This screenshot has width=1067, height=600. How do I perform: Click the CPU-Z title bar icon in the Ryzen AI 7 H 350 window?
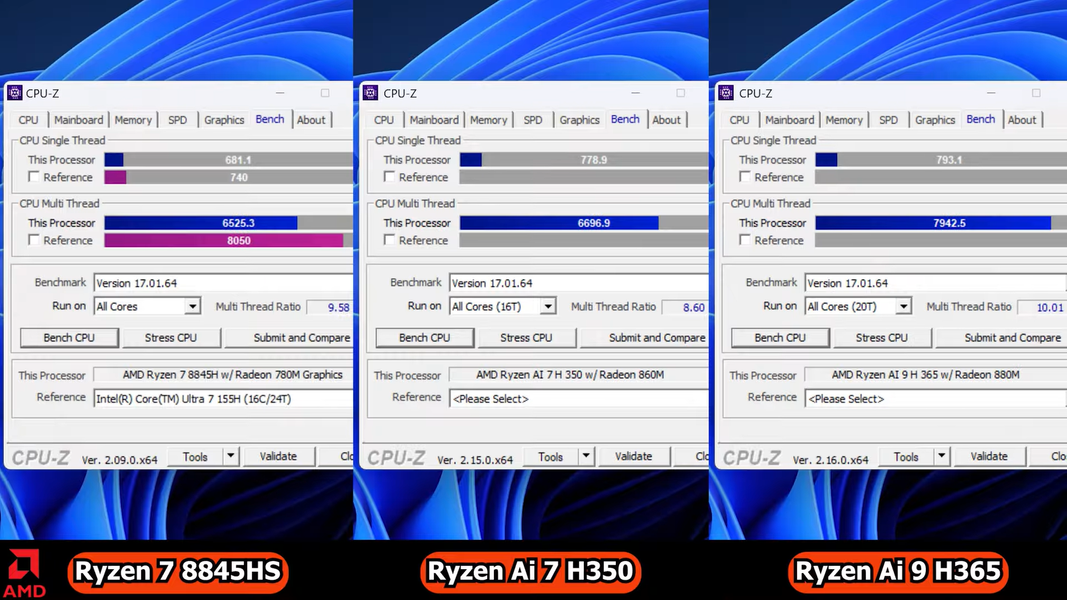(370, 93)
